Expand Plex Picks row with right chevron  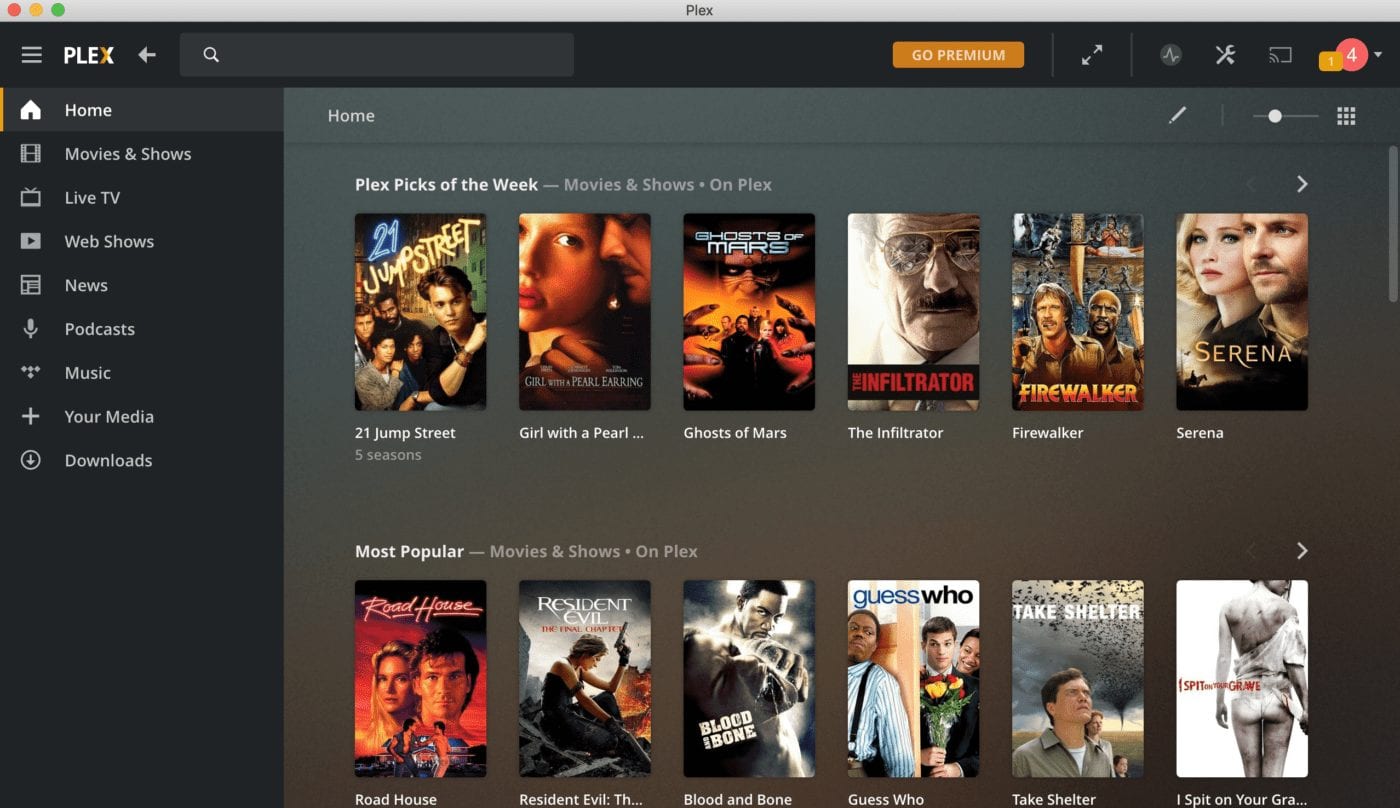pos(1301,184)
